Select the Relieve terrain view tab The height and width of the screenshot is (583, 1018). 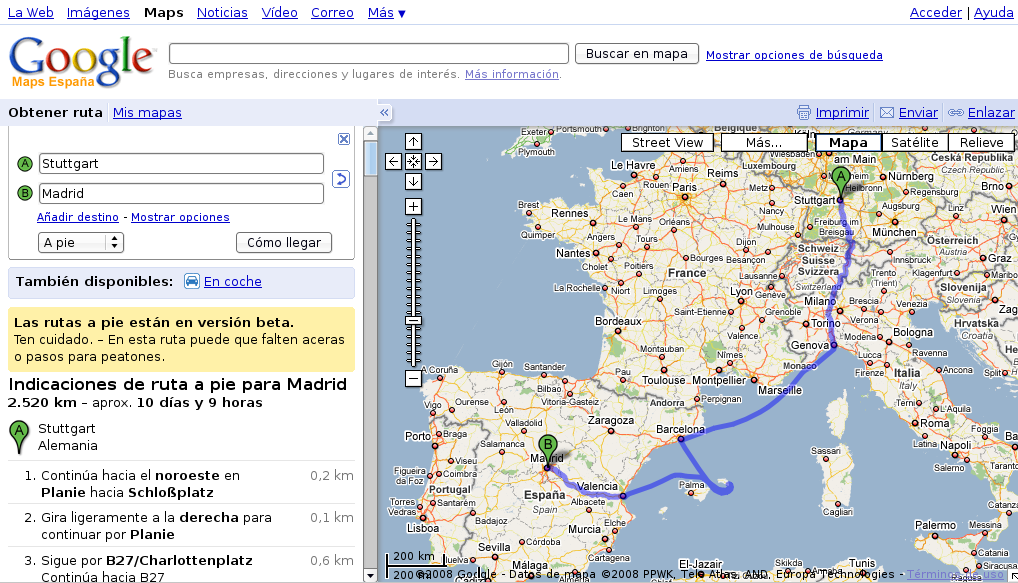982,143
